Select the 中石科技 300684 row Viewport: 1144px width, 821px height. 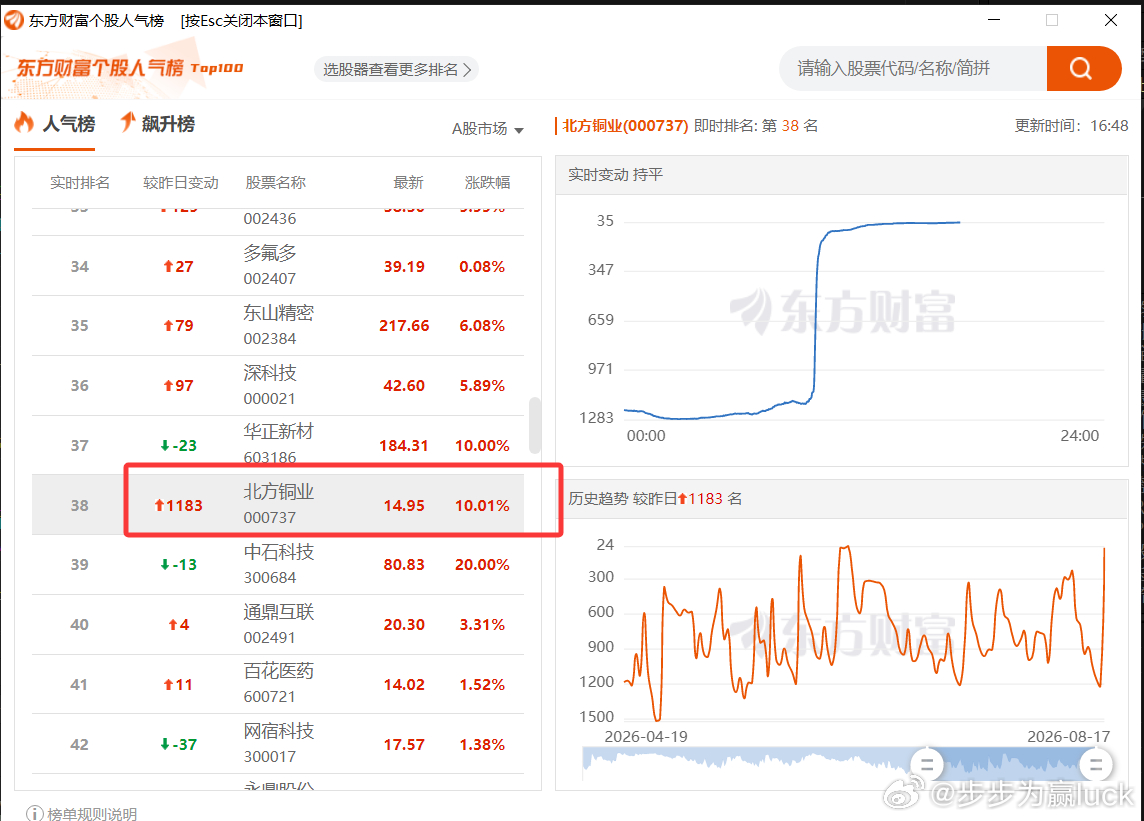tap(278, 564)
